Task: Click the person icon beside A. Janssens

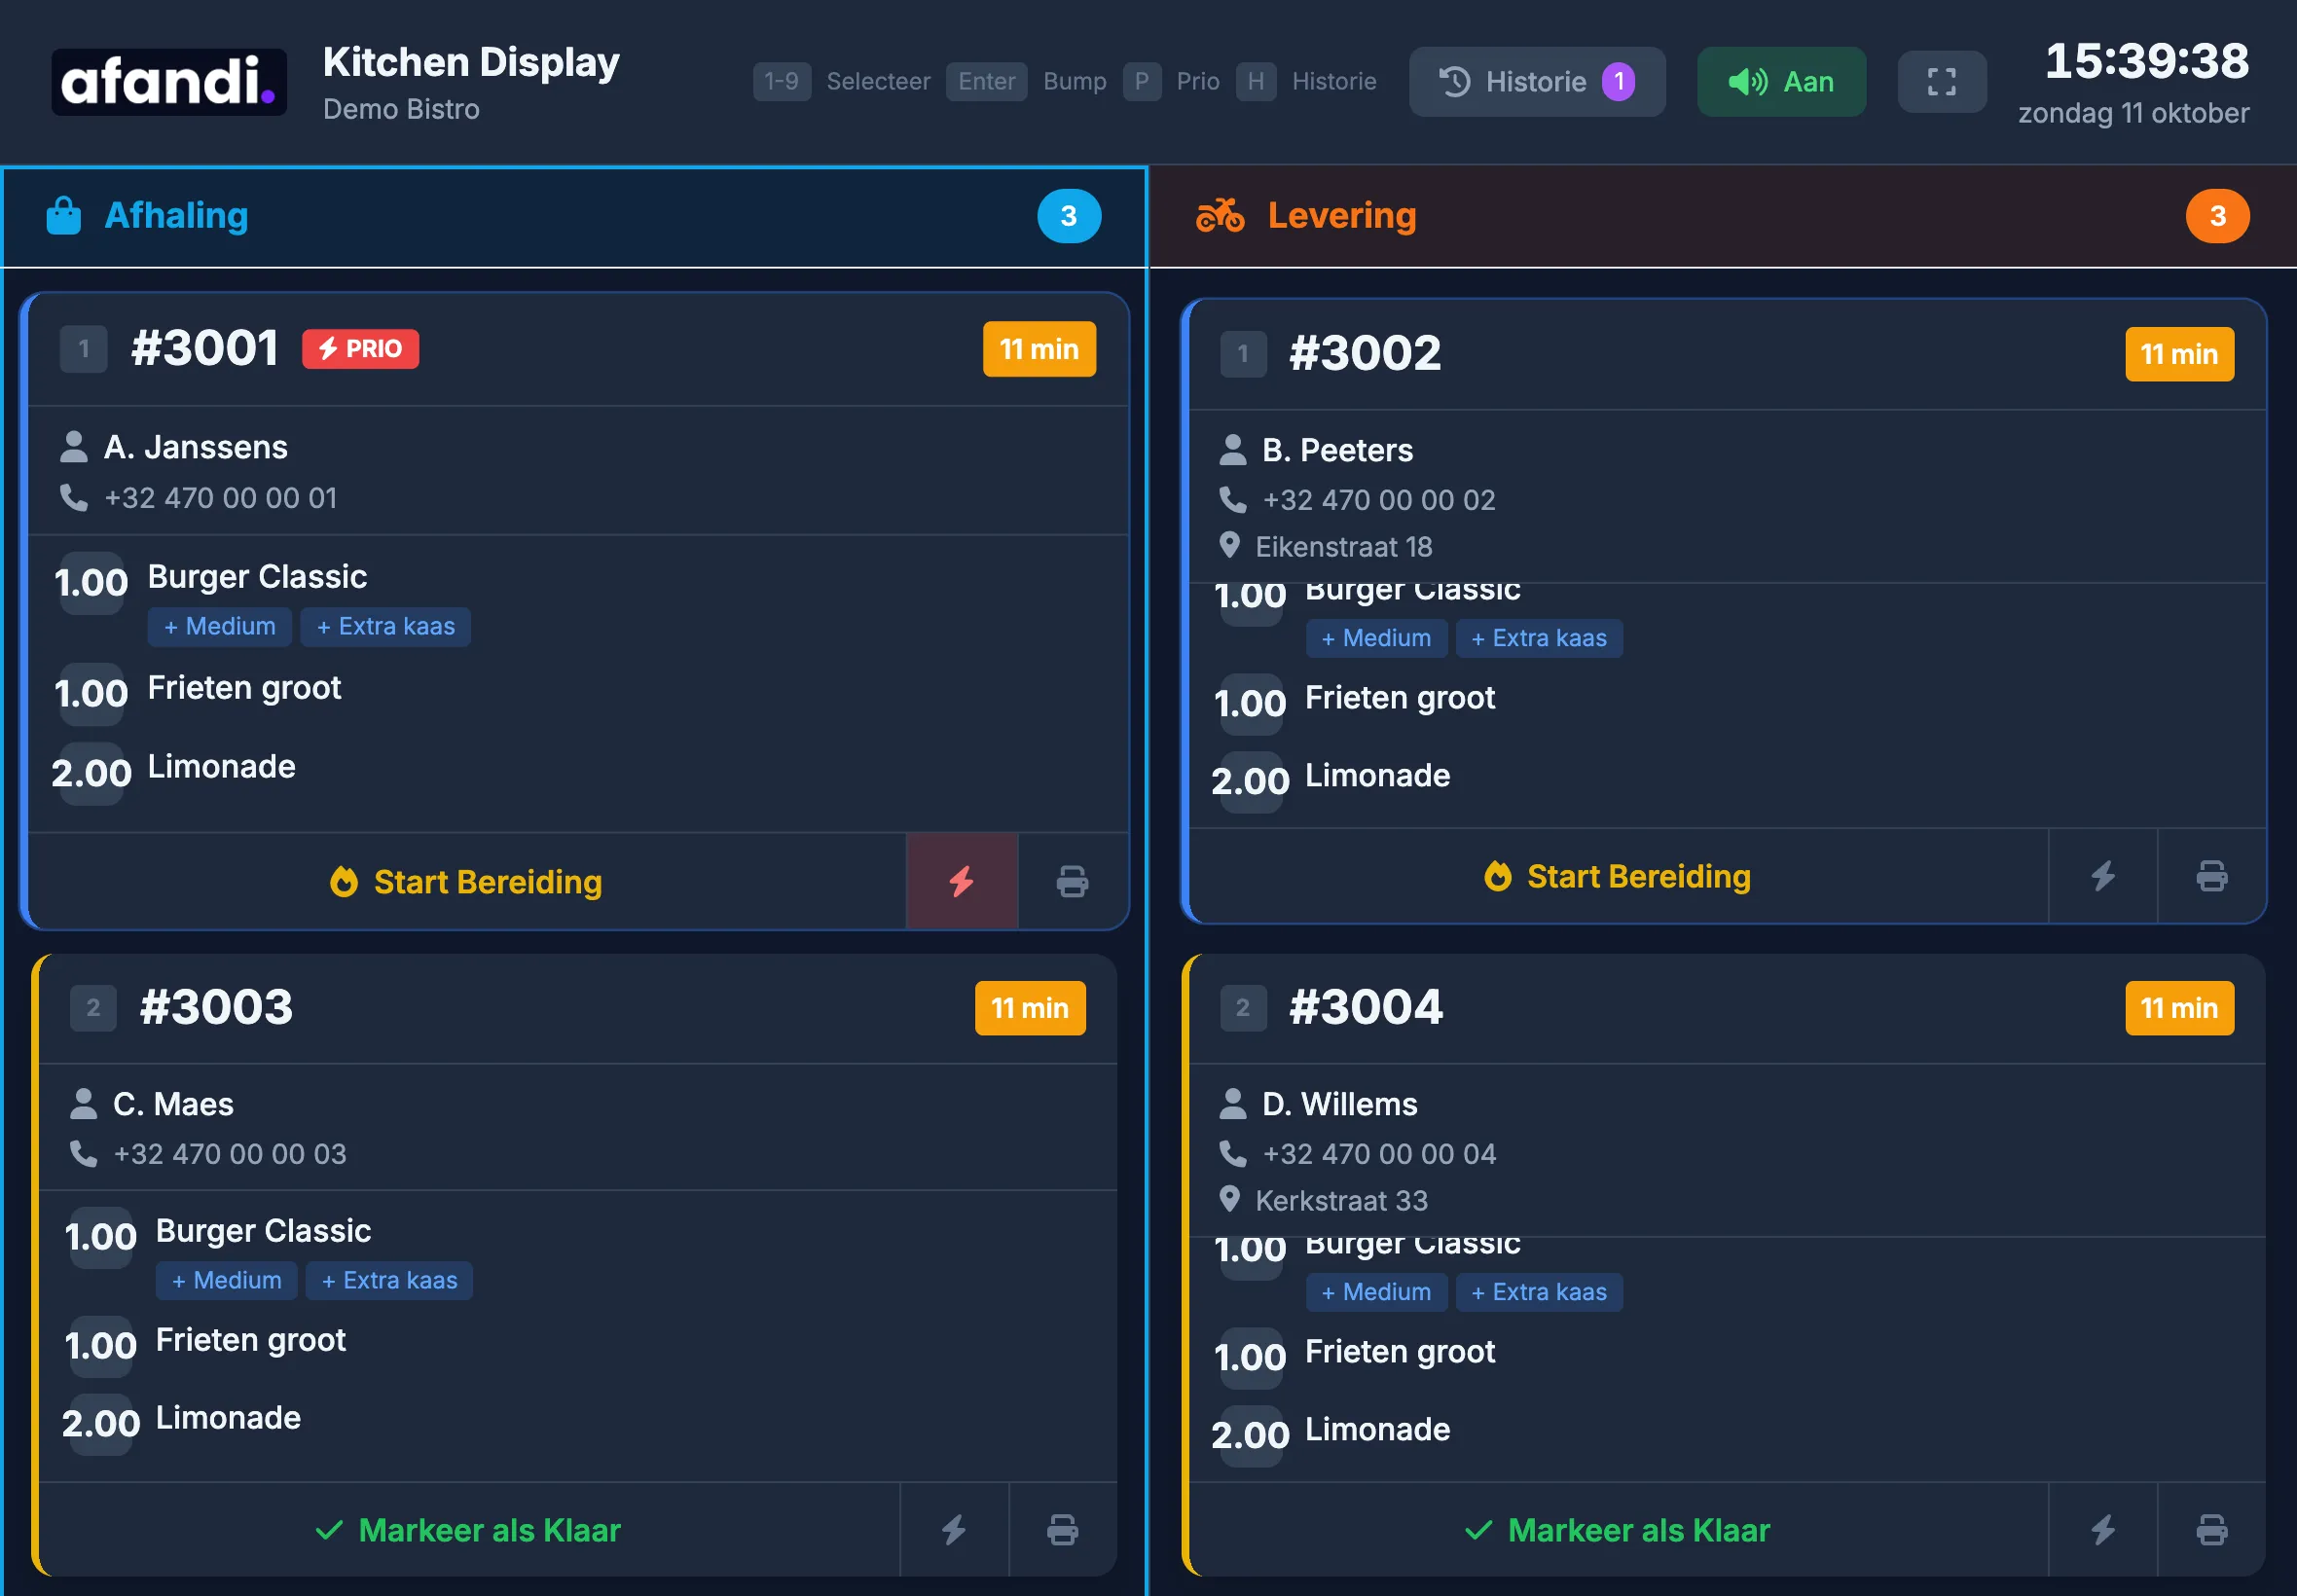Action: (74, 446)
